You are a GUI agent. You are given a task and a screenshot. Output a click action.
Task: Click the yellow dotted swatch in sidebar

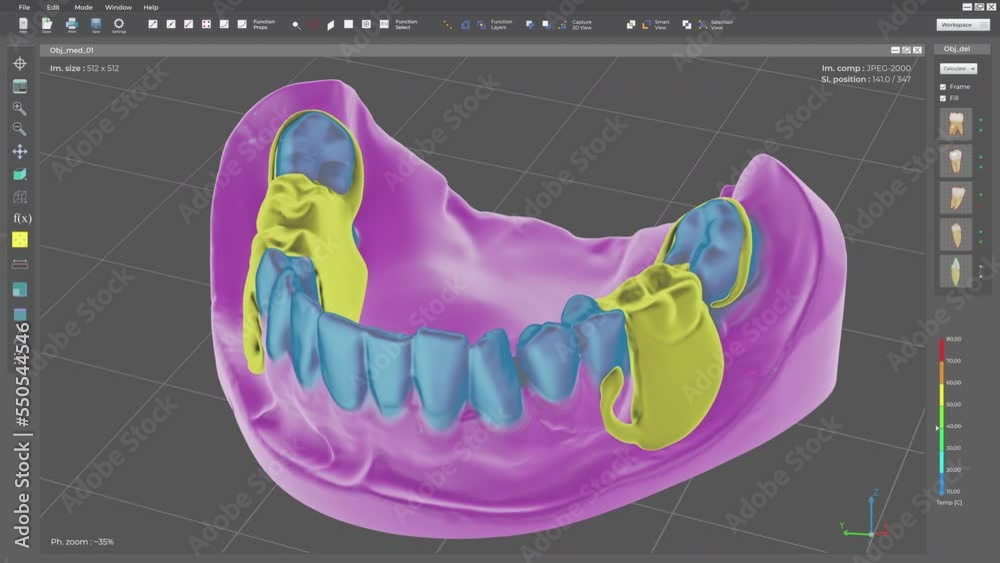point(20,240)
